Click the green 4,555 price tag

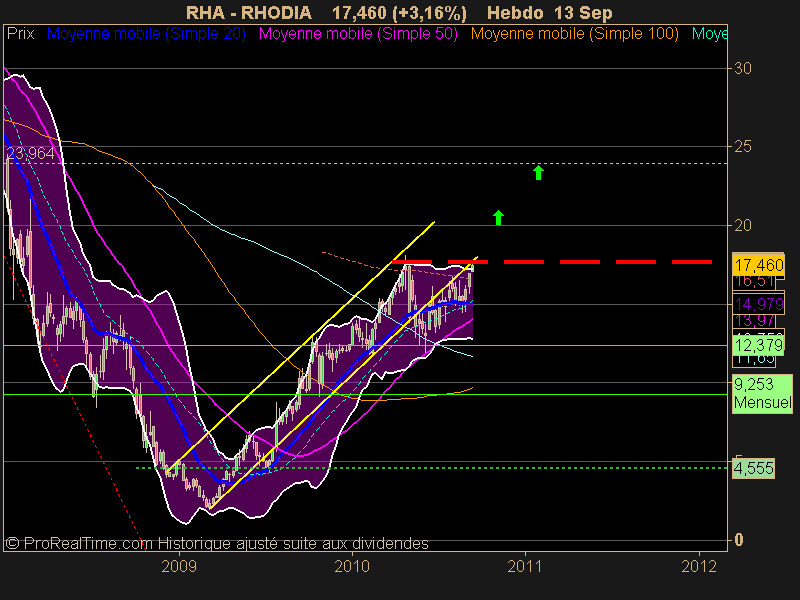click(754, 468)
